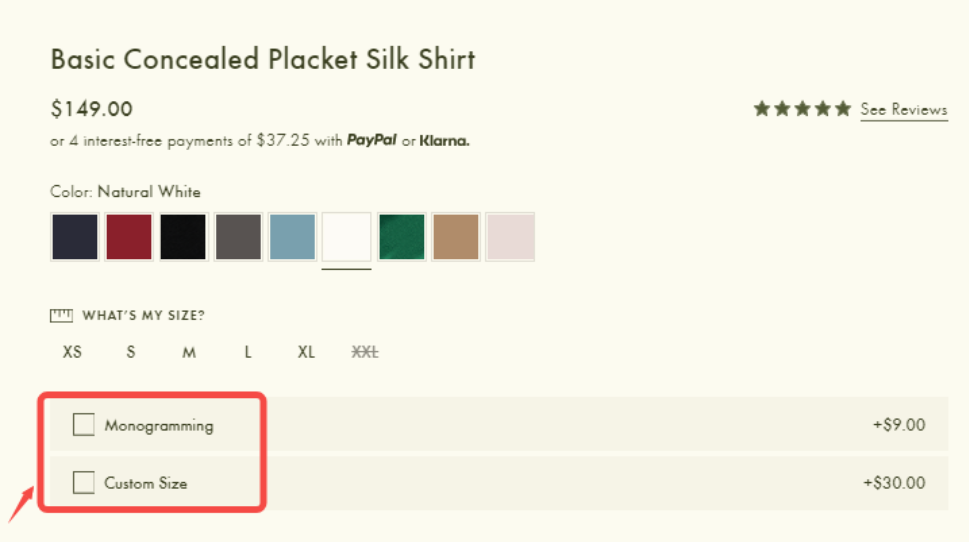This screenshot has height=542, width=969.
Task: Pick the emerald green color swatch
Action: tap(402, 237)
